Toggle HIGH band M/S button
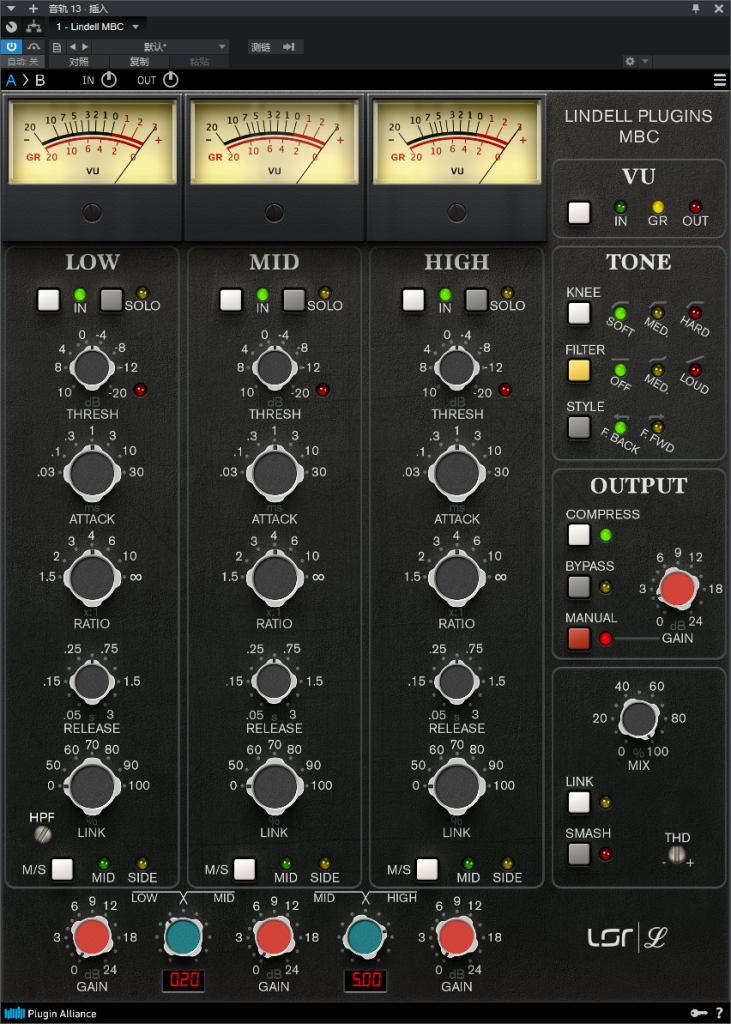Viewport: 731px width, 1024px height. pyautogui.click(x=427, y=869)
